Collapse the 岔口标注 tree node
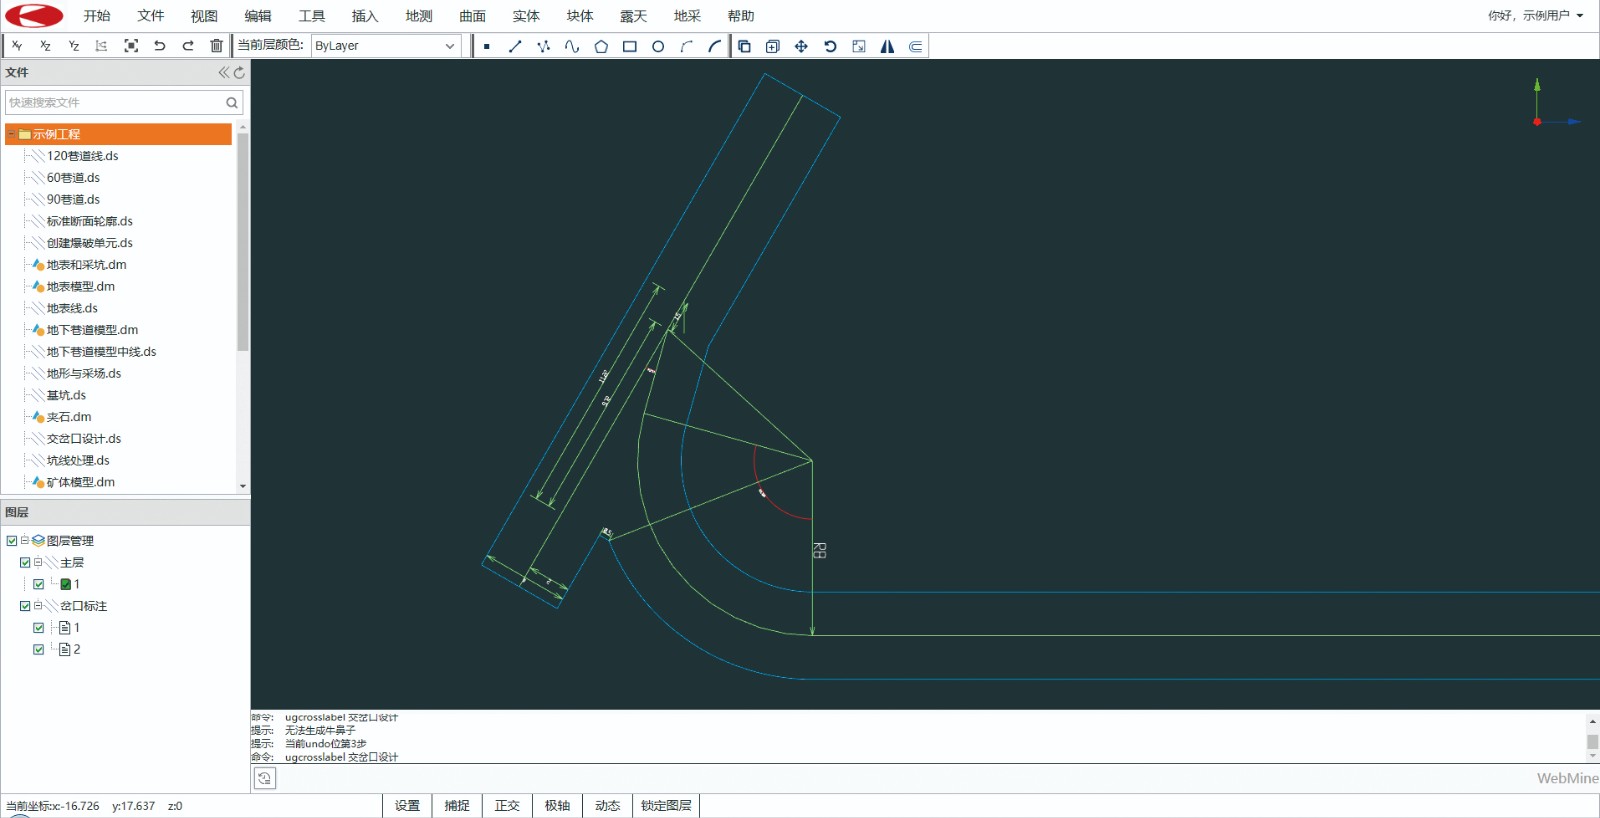 (38, 606)
